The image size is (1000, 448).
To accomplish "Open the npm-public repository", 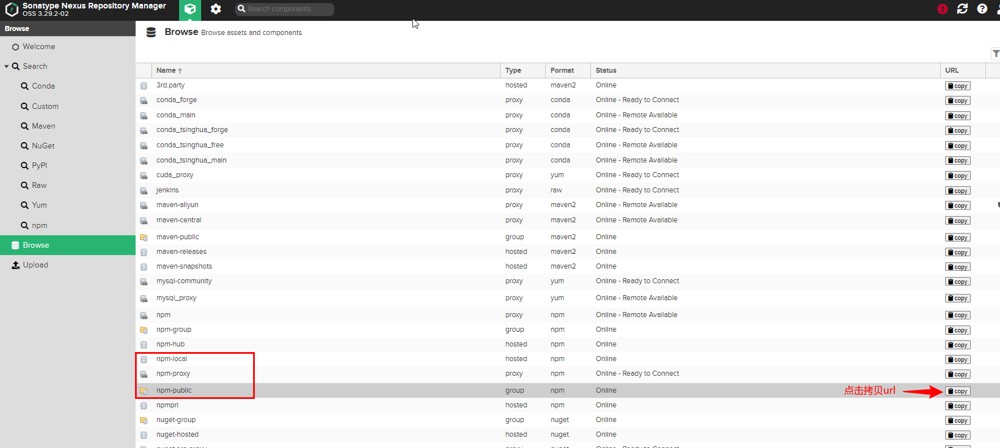I will tap(174, 390).
